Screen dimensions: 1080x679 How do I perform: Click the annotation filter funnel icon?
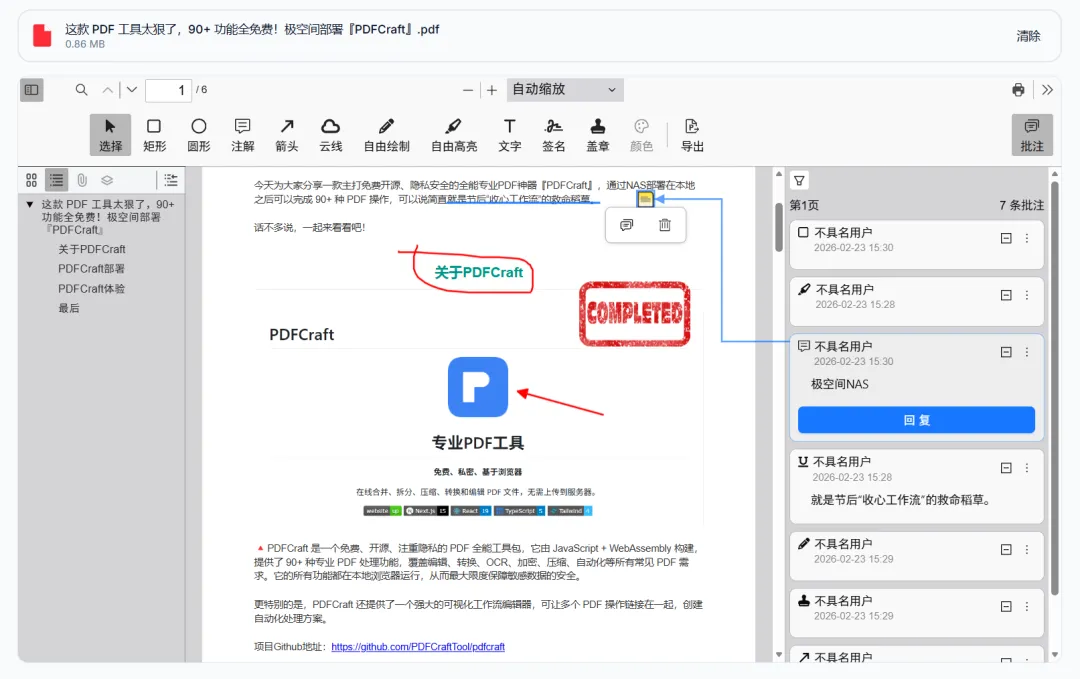click(x=799, y=180)
